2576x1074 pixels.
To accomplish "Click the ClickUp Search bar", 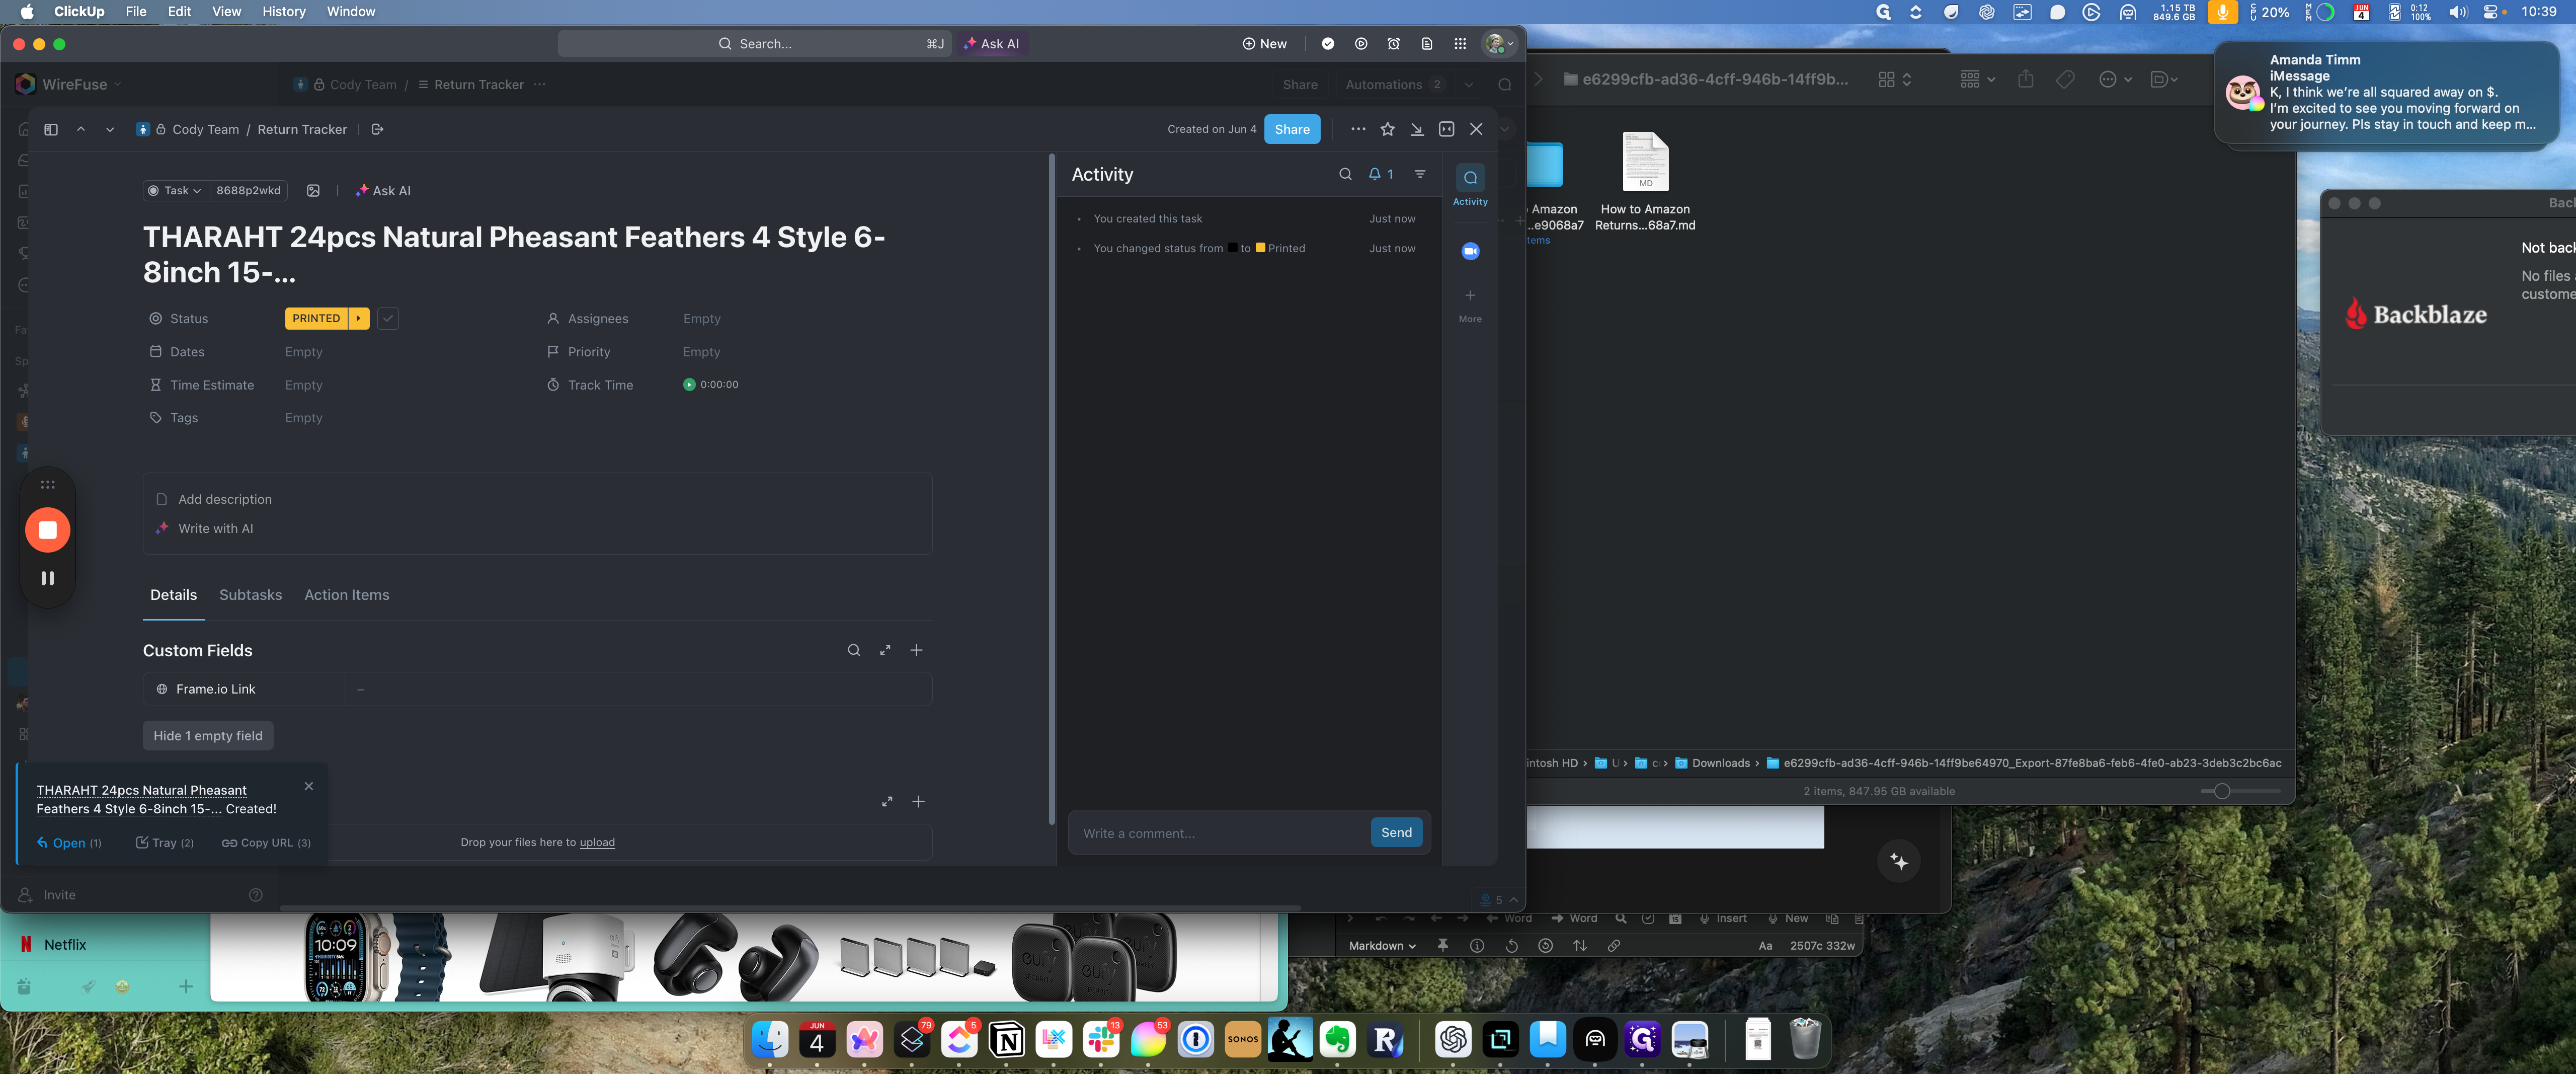I will coord(754,44).
